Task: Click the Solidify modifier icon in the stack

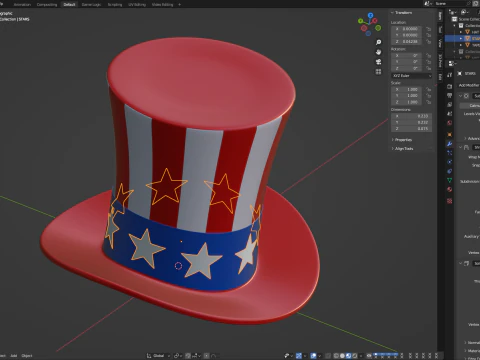Action: (x=466, y=263)
